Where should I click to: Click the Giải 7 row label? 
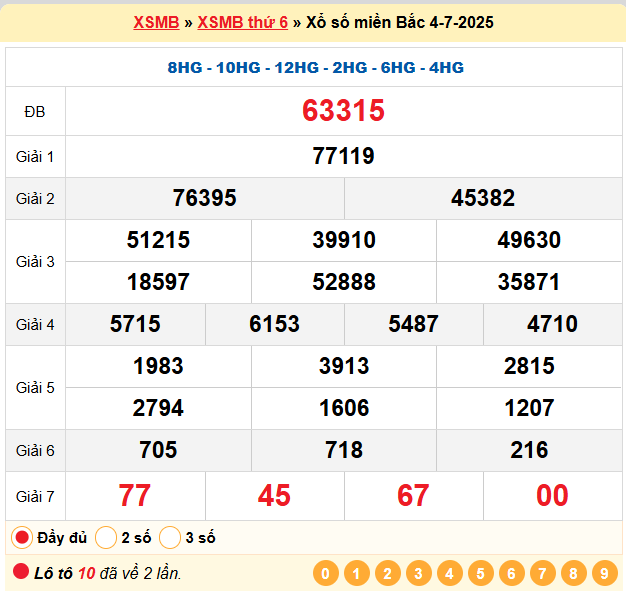click(35, 497)
